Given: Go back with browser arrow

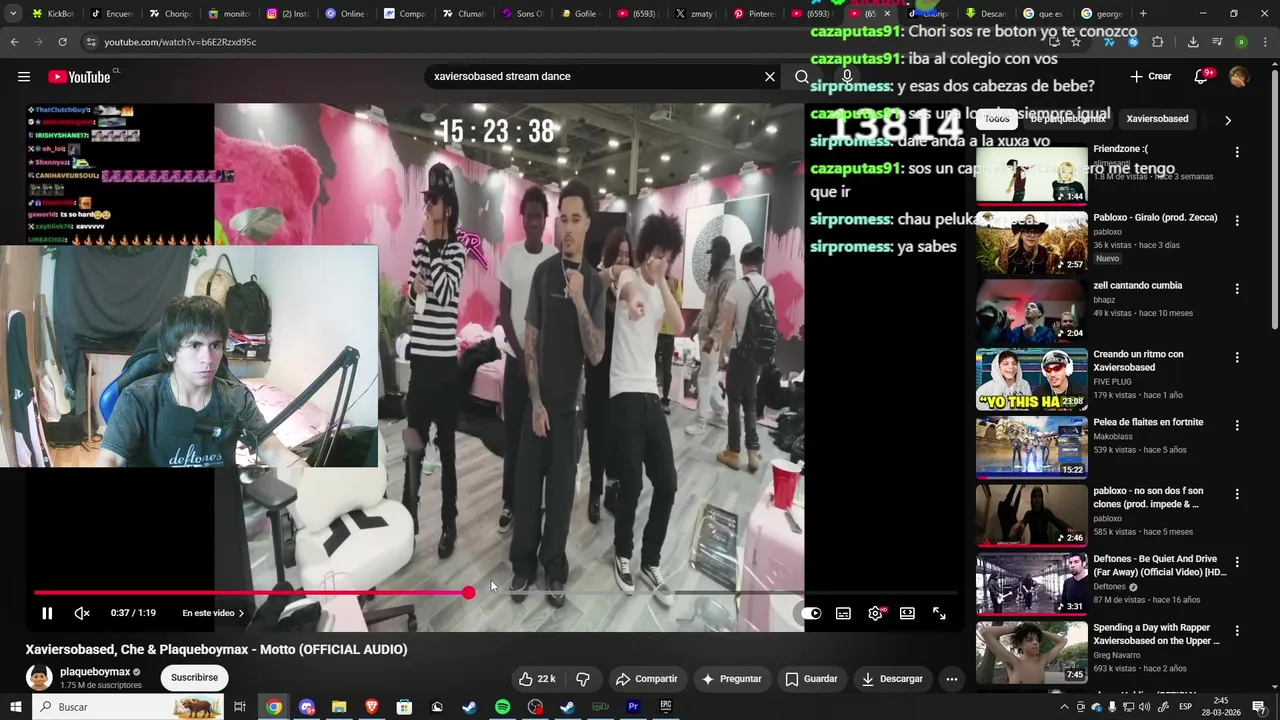Looking at the screenshot, I should click(14, 42).
